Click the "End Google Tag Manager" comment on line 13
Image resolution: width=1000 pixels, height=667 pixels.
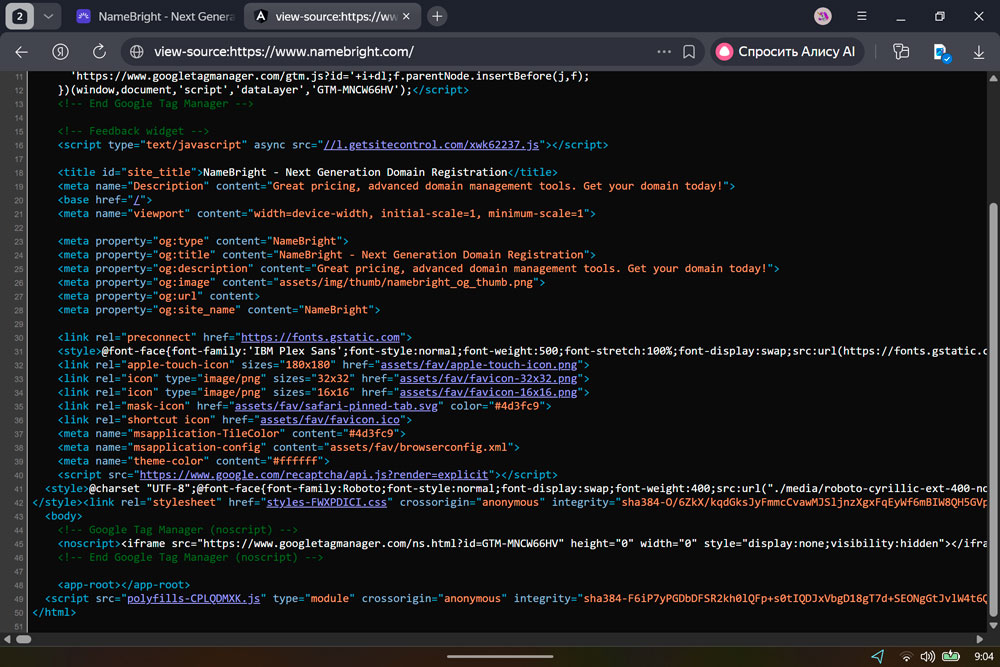[158, 103]
